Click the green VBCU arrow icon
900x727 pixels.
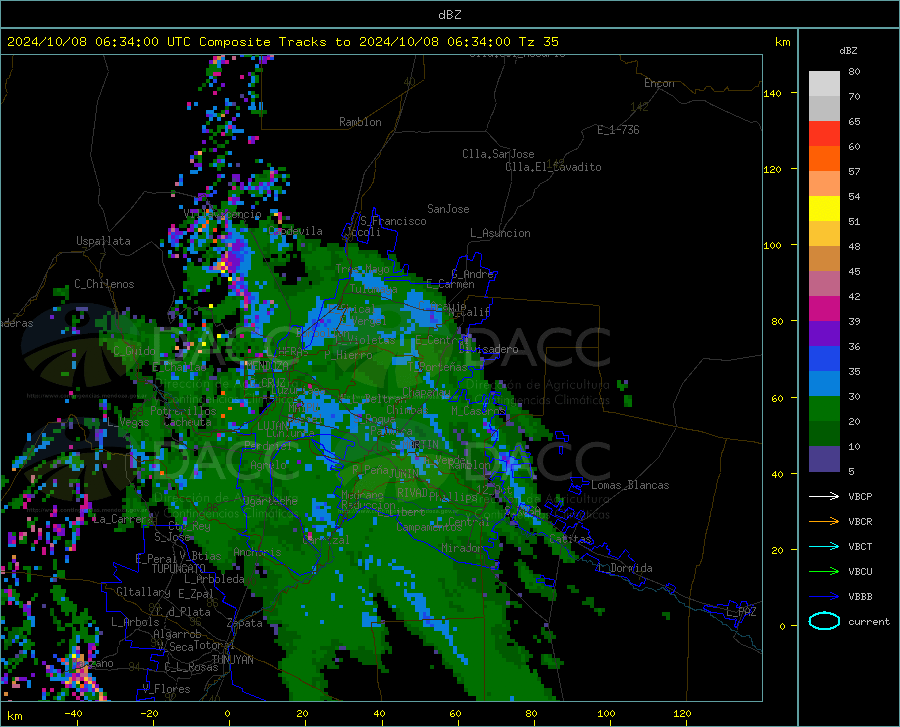824,572
